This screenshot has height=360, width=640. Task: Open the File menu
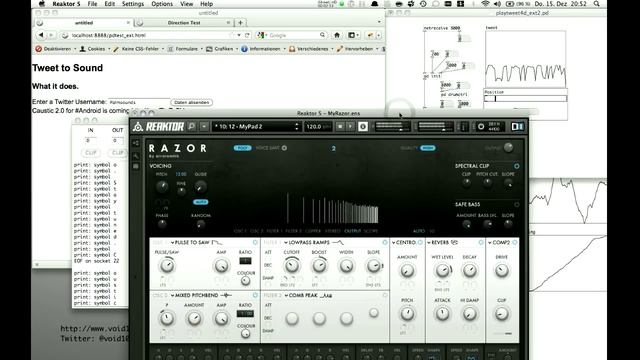[92, 4]
